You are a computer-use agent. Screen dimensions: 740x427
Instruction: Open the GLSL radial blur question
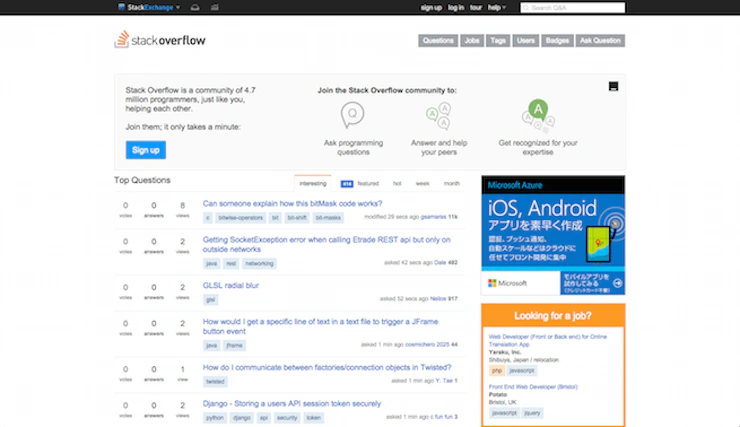tap(231, 285)
